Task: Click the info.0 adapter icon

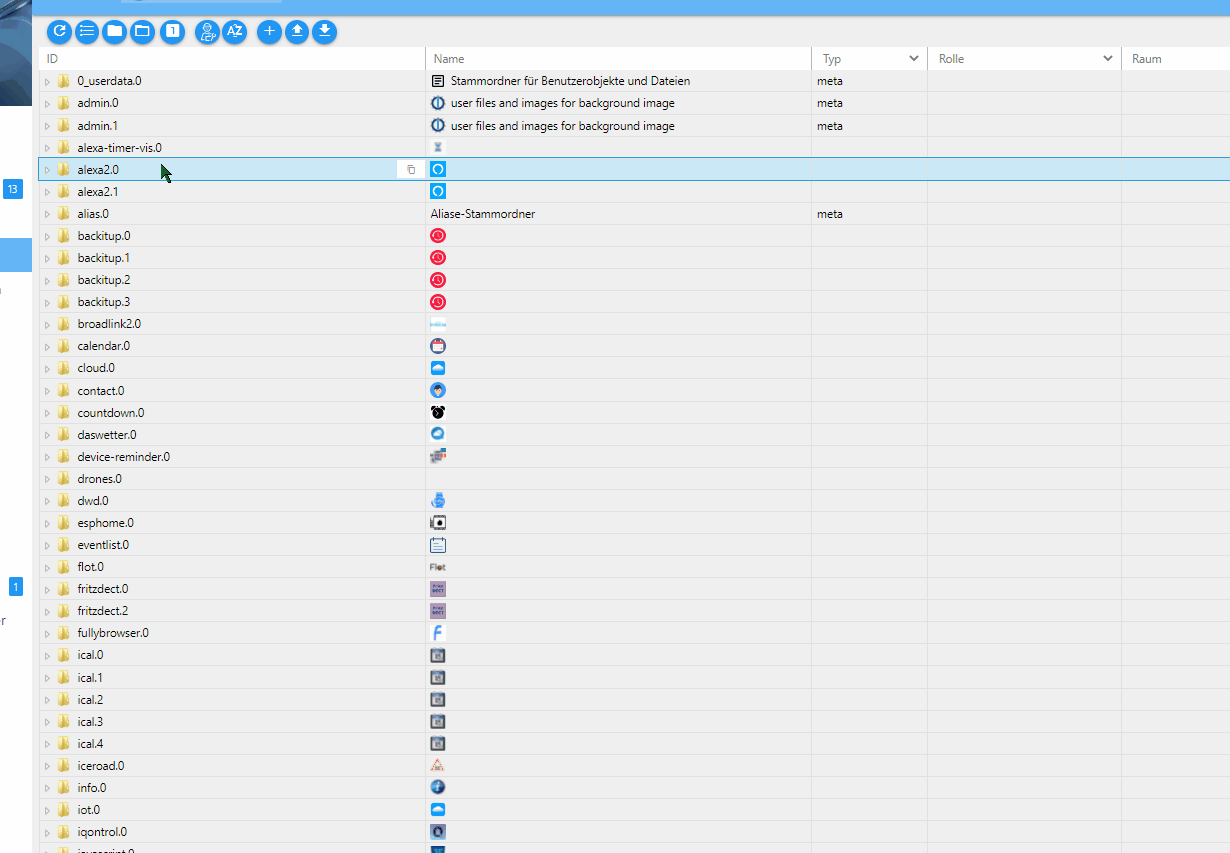Action: click(437, 787)
